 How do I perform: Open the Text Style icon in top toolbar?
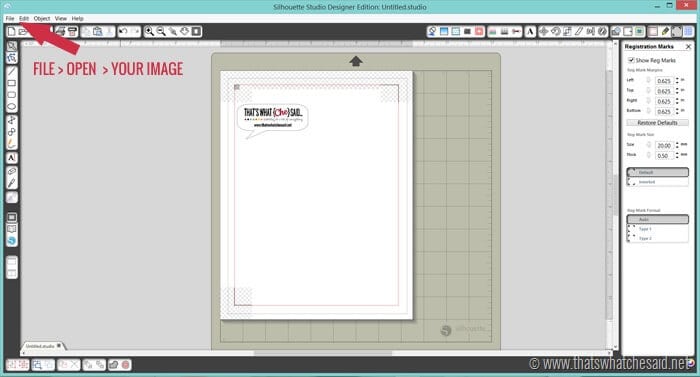pyautogui.click(x=530, y=31)
